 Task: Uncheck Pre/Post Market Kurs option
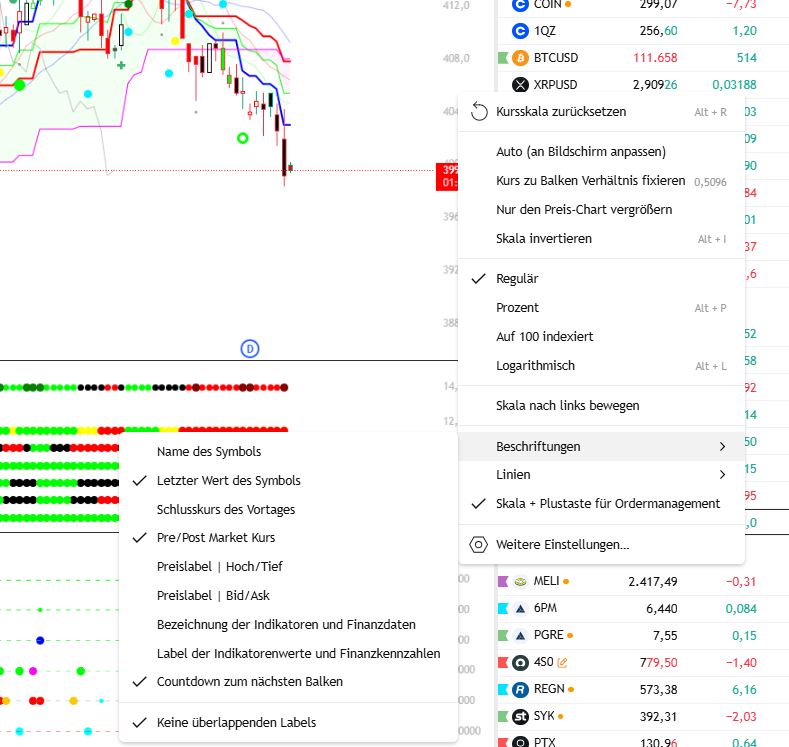[x=215, y=538]
